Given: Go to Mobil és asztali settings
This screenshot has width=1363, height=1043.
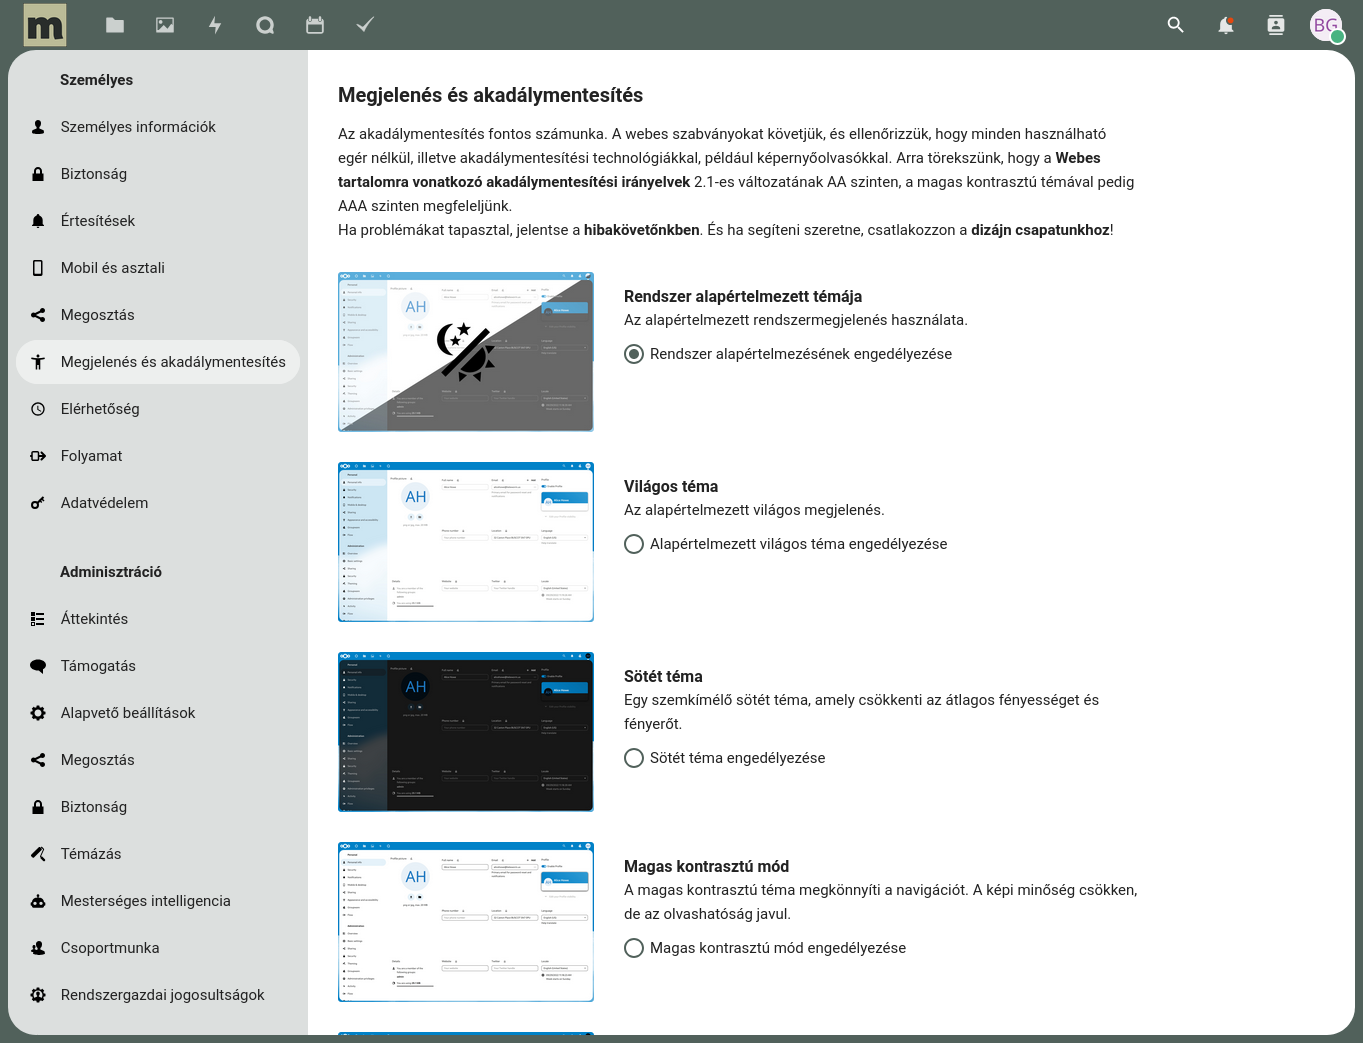Looking at the screenshot, I should (x=158, y=268).
